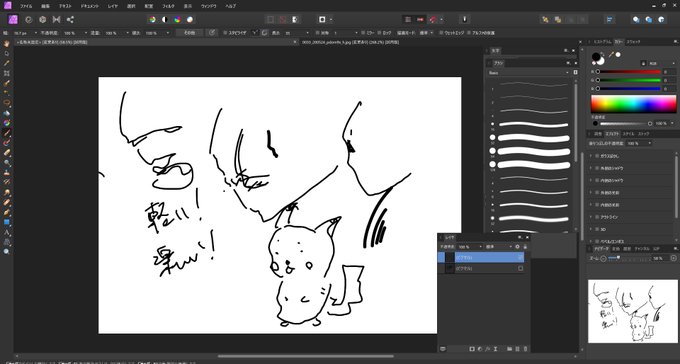Viewport: 680px width, 364px height.
Task: Apply Auto Contrast from the top toolbar
Action: coord(165,20)
